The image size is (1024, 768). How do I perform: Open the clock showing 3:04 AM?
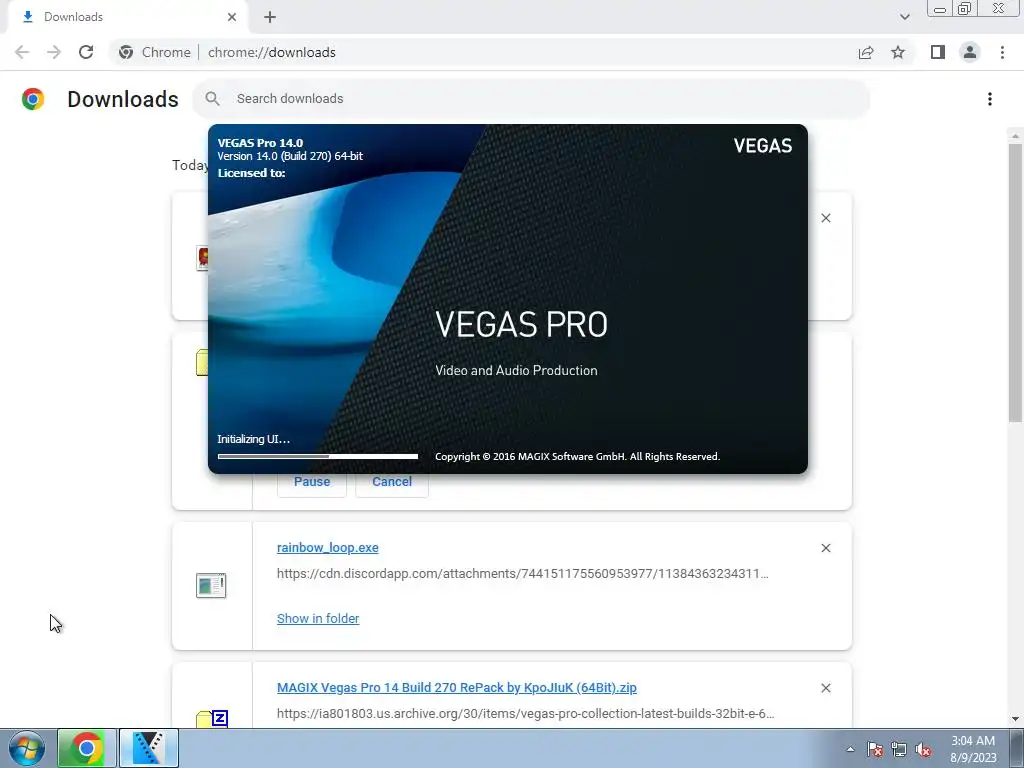click(973, 749)
